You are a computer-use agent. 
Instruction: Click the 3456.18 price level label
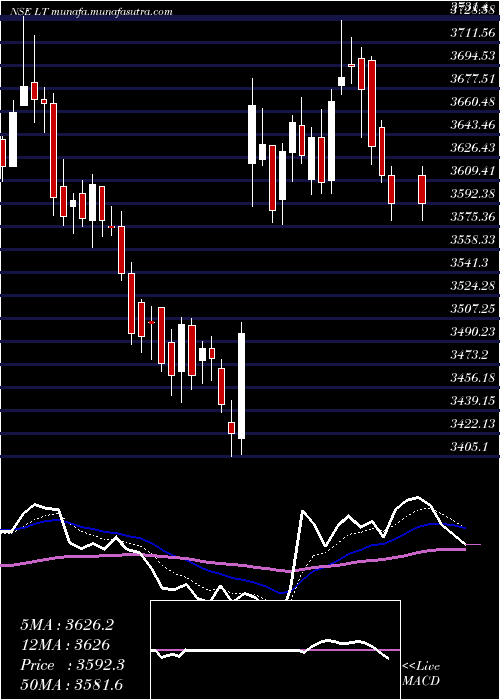pyautogui.click(x=473, y=378)
